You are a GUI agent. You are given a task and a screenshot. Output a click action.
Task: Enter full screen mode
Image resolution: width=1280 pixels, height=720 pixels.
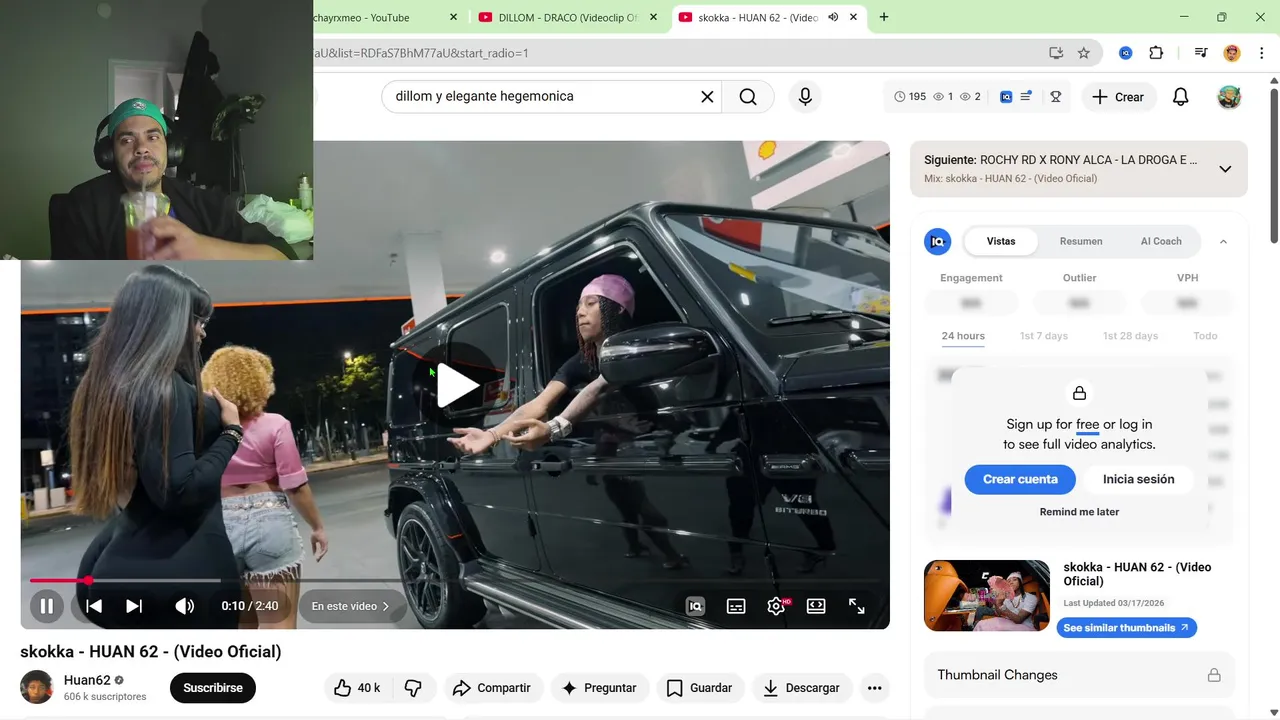click(x=857, y=606)
